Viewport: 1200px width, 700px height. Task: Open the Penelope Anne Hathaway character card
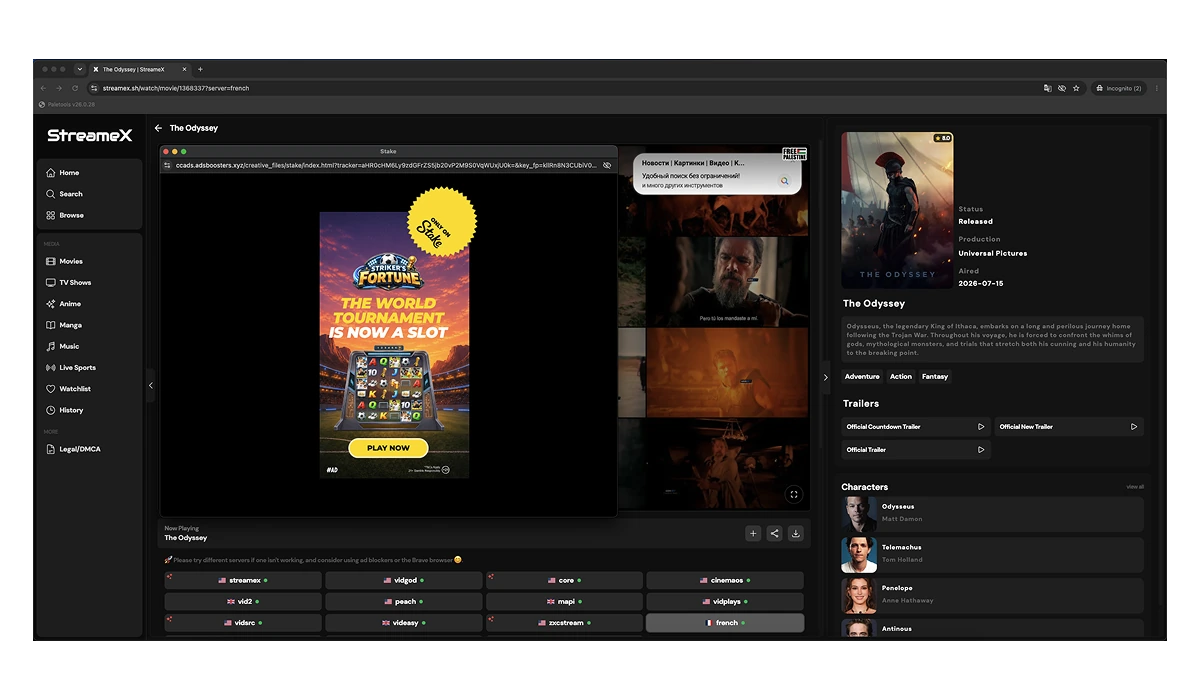[x=992, y=595]
